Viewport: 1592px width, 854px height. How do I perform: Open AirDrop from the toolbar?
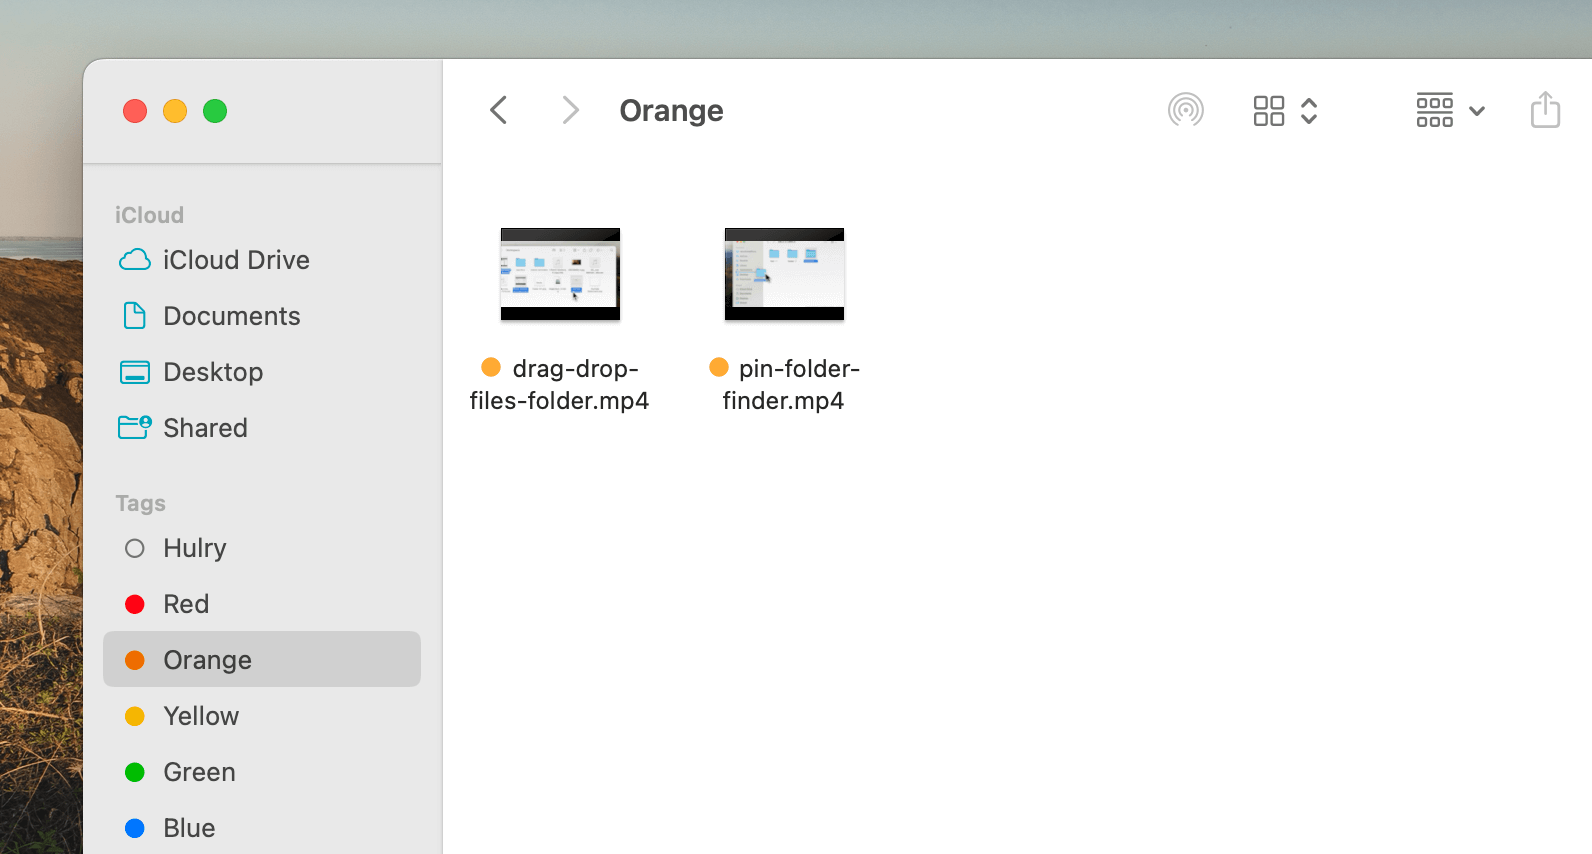pos(1186,110)
